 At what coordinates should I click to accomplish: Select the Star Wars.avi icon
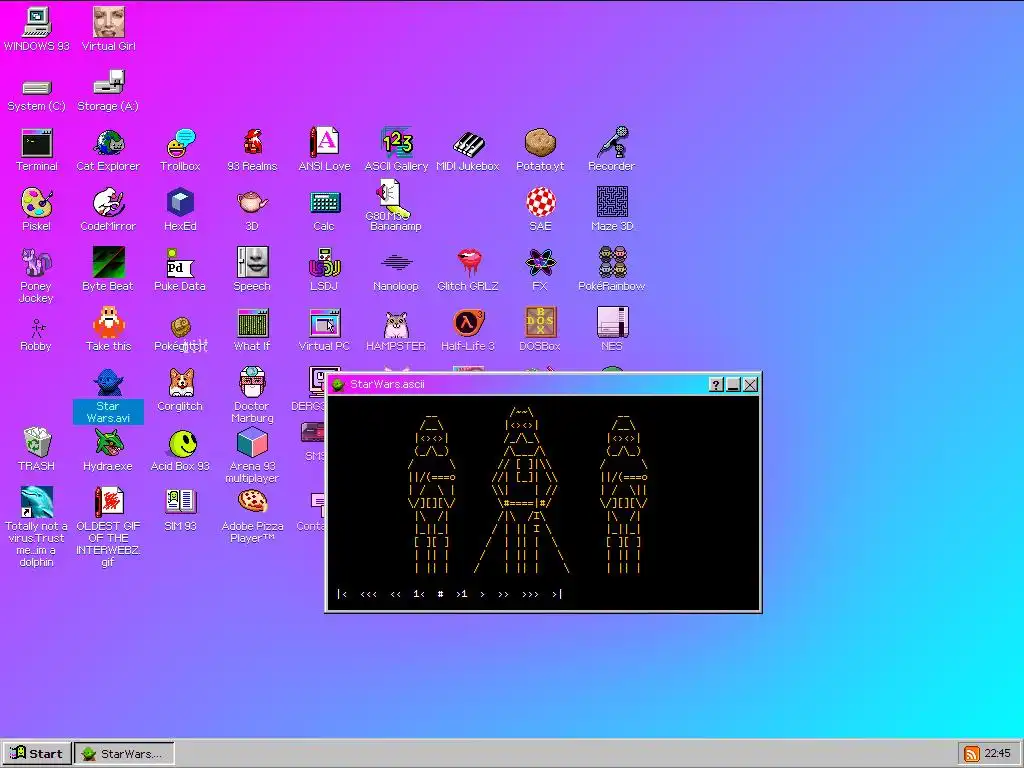click(108, 396)
